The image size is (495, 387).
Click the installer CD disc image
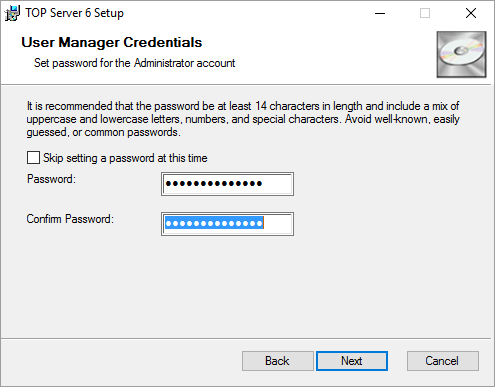(x=461, y=54)
